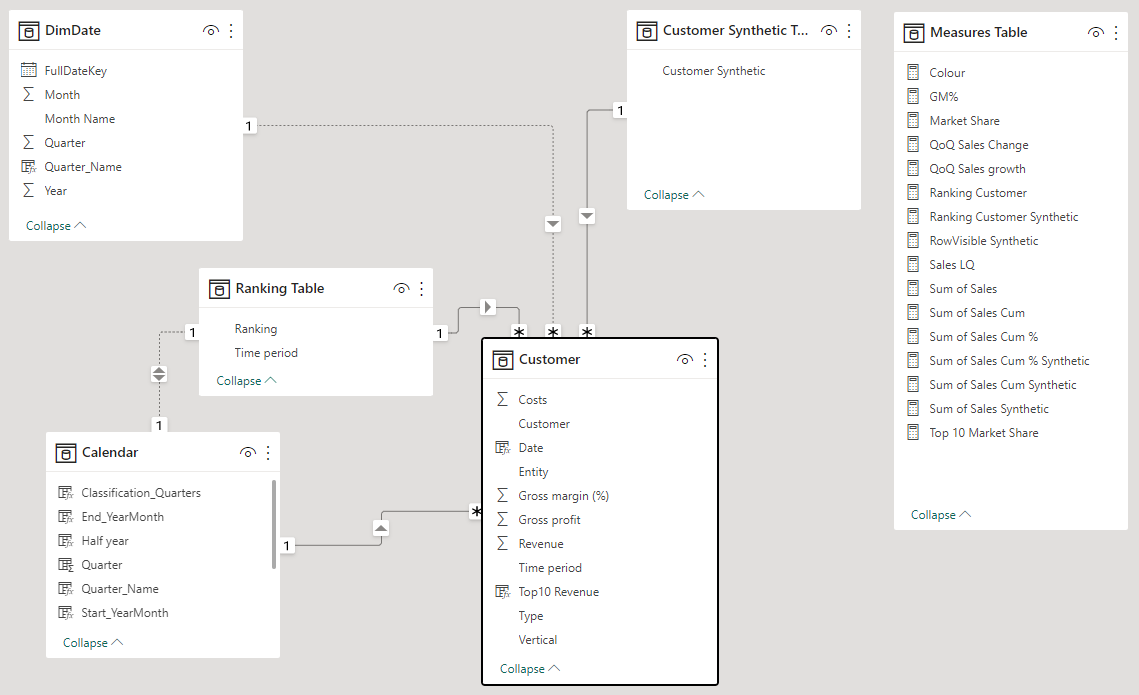1139x695 pixels.
Task: Click the Market Share measure calculator icon
Action: coord(913,120)
